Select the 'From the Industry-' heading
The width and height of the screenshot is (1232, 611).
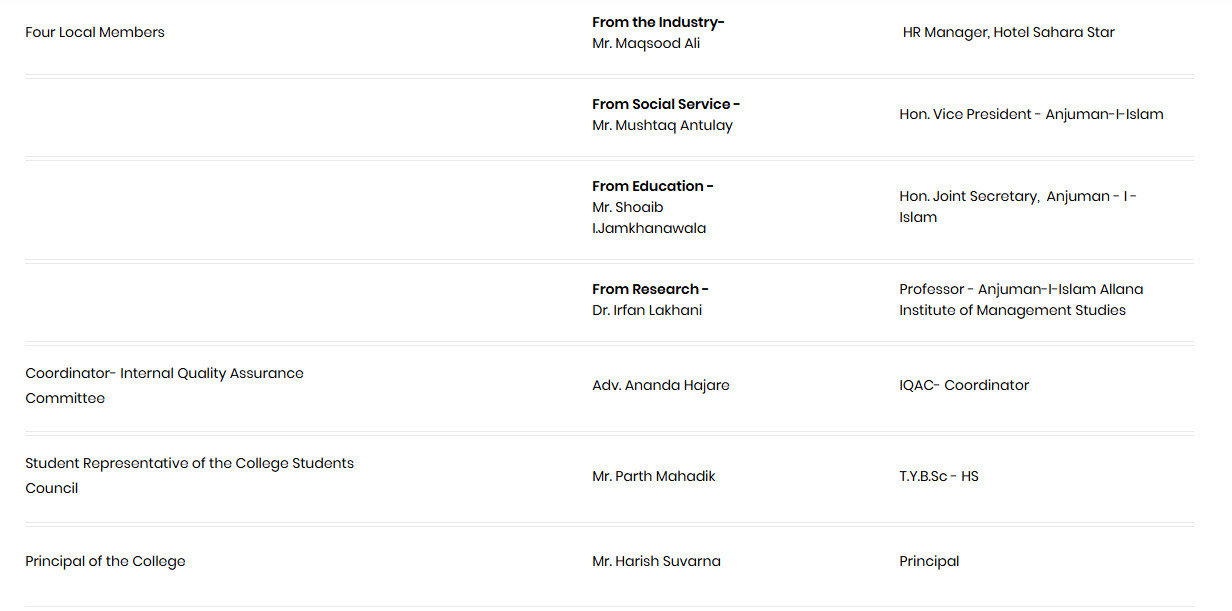coord(658,22)
